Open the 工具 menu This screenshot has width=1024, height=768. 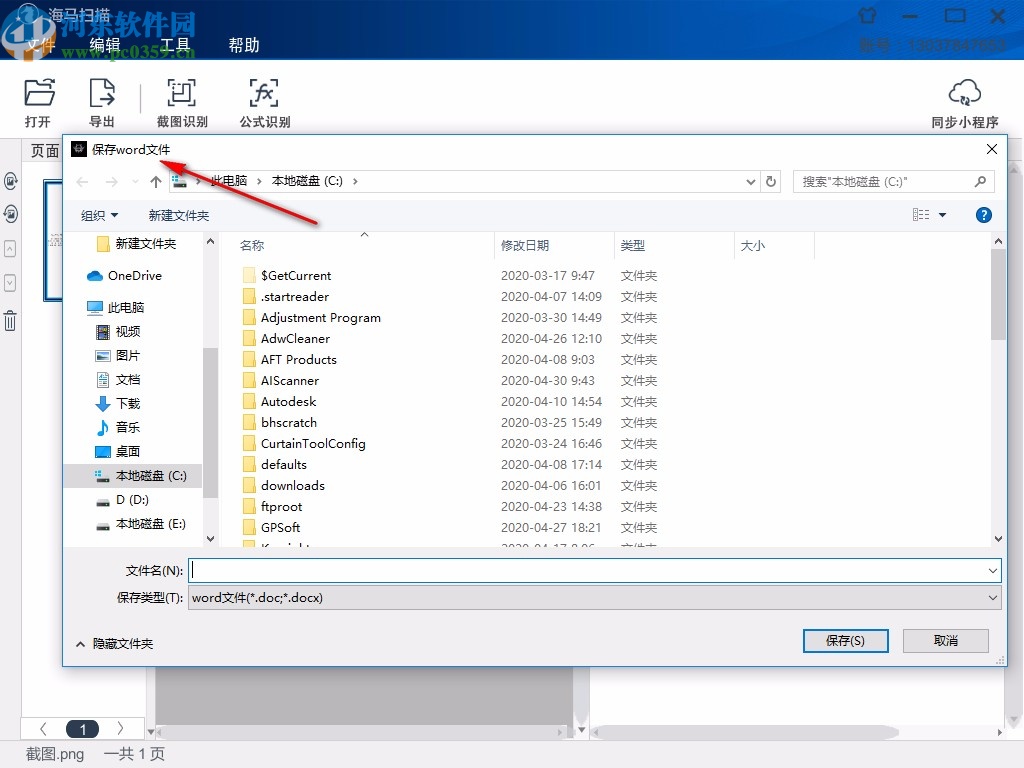[174, 45]
